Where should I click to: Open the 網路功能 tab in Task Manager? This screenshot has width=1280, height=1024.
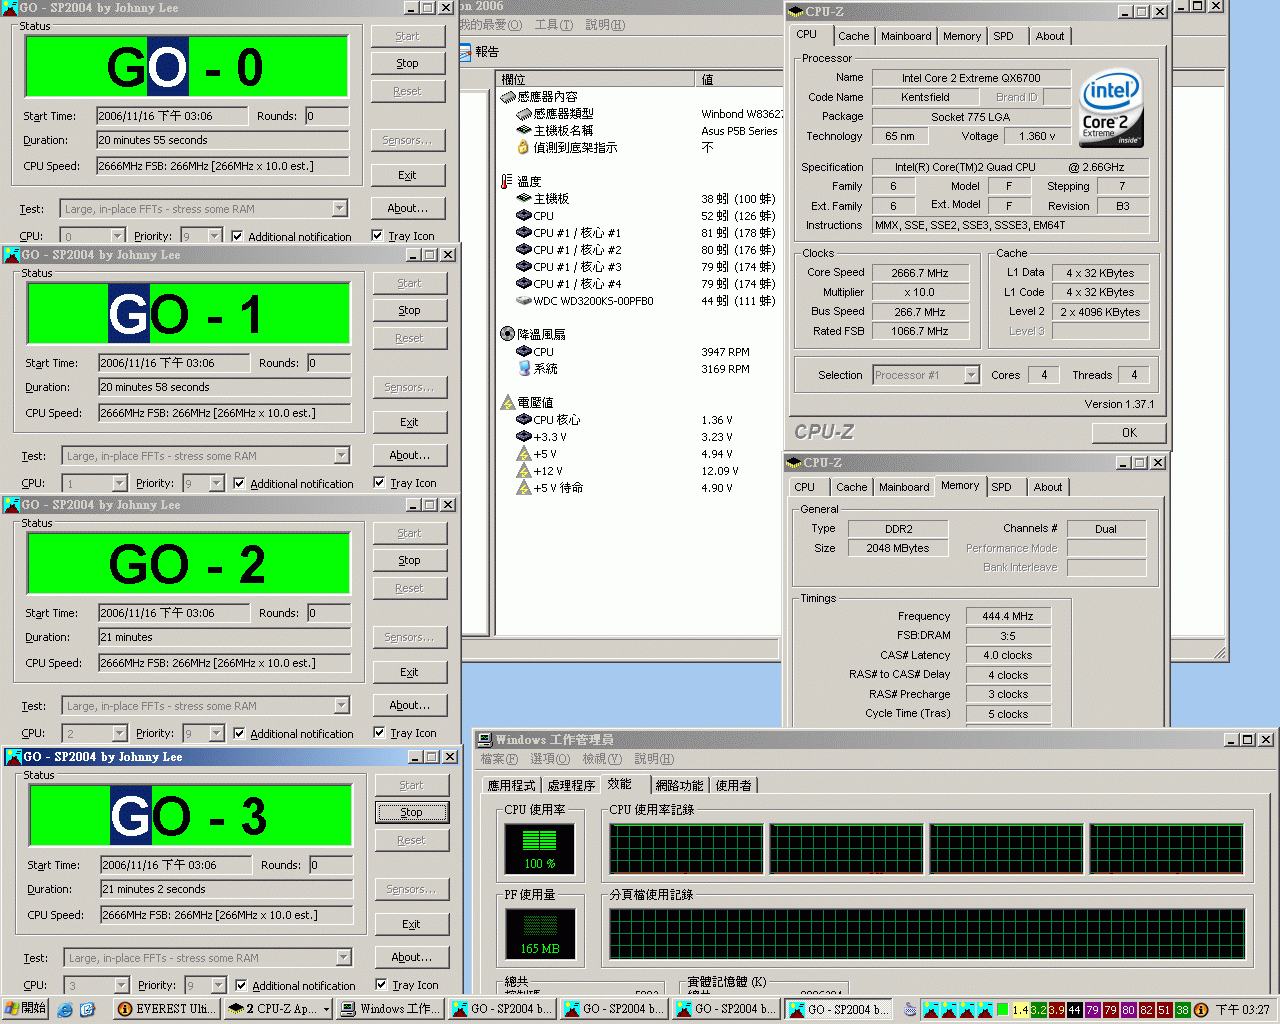tap(679, 786)
